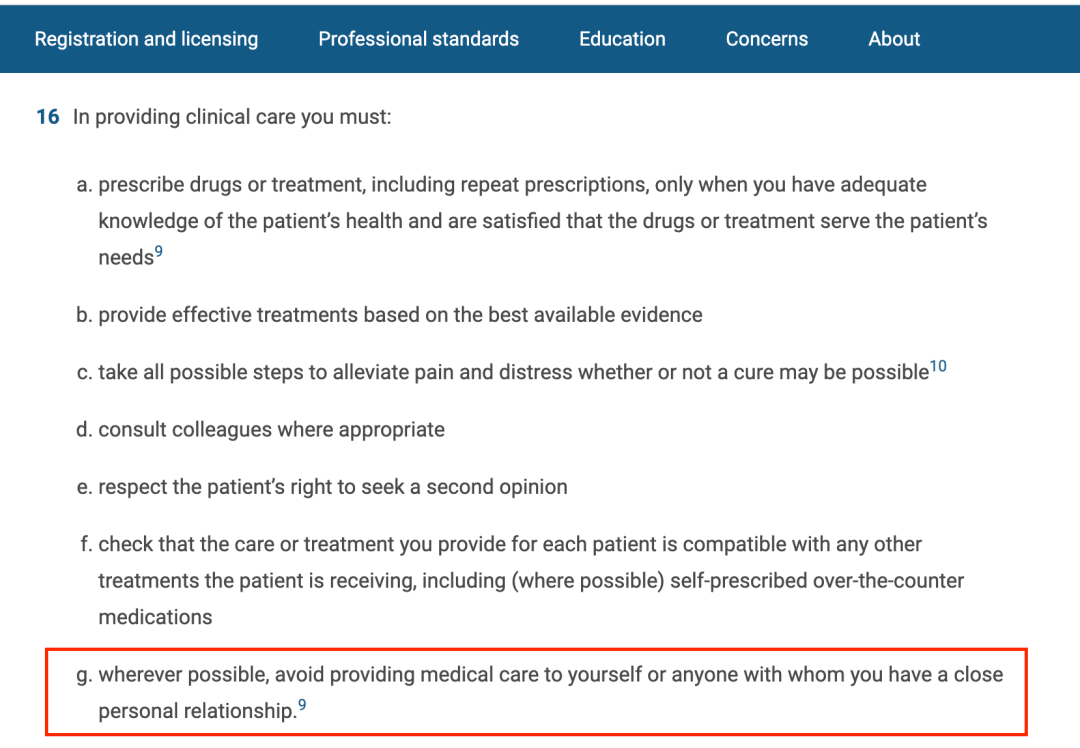Click item a about prescribing drugs
This screenshot has width=1080, height=748.
click(532, 220)
